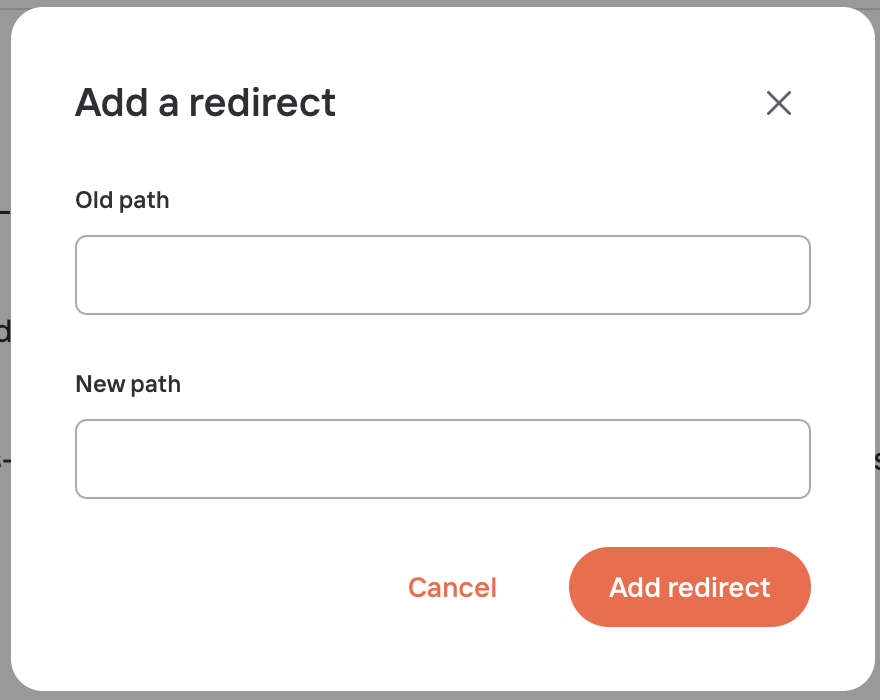Click the Add redirect button

click(690, 587)
